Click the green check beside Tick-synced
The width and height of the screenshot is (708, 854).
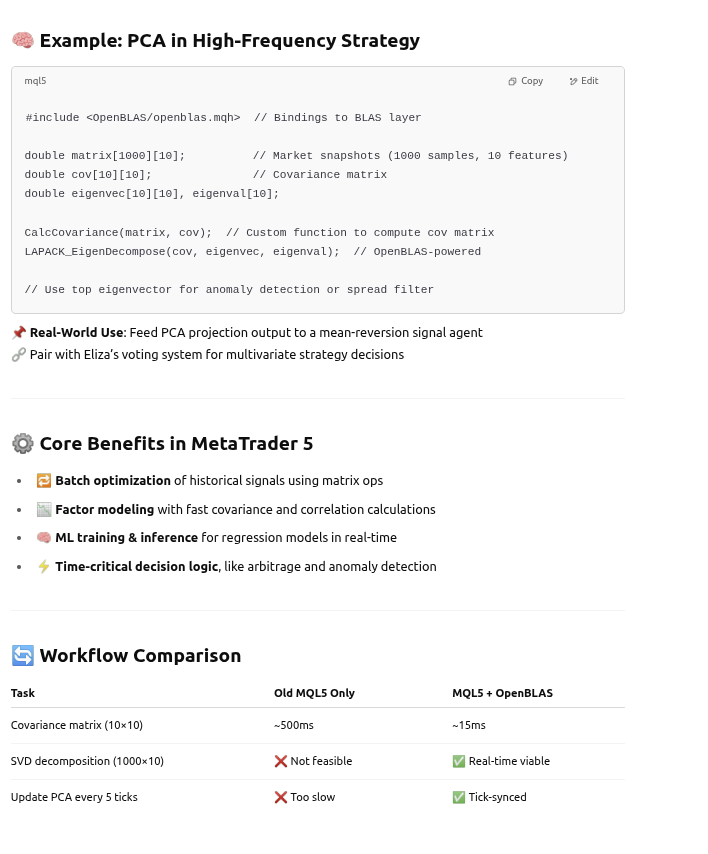pyautogui.click(x=459, y=797)
